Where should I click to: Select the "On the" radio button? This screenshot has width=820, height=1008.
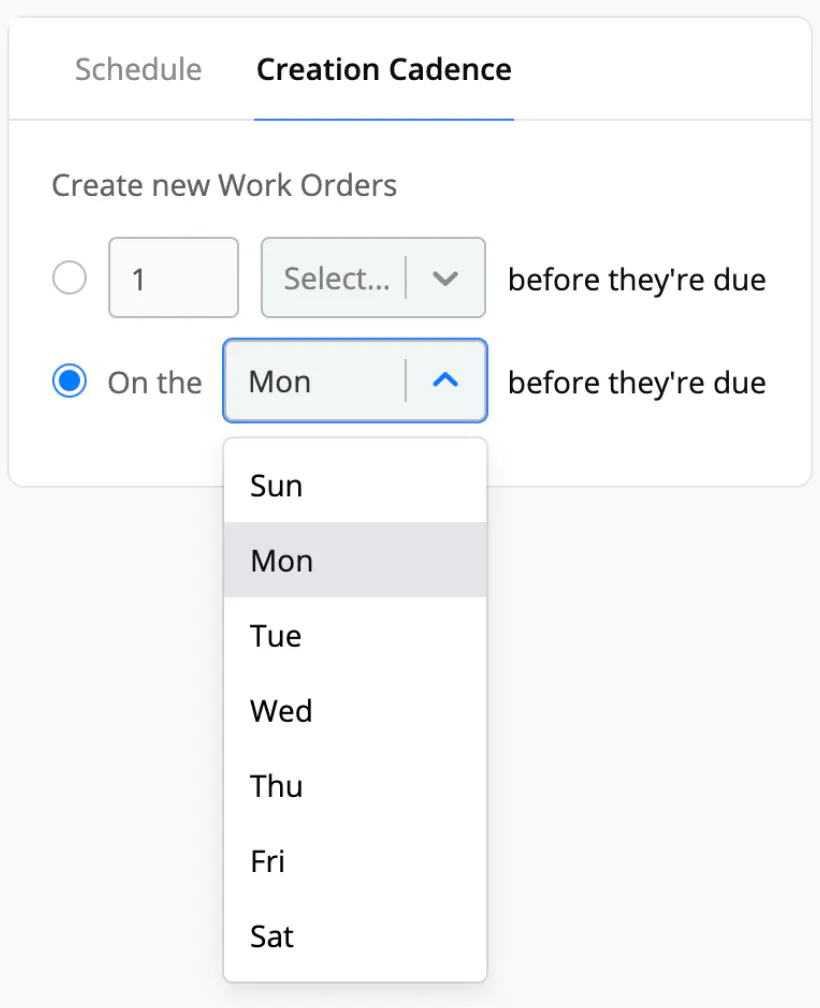point(69,382)
